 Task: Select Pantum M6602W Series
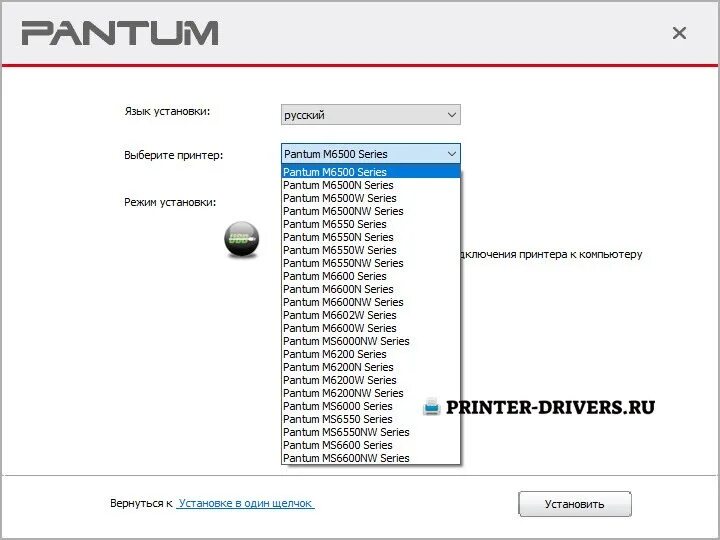(371, 315)
